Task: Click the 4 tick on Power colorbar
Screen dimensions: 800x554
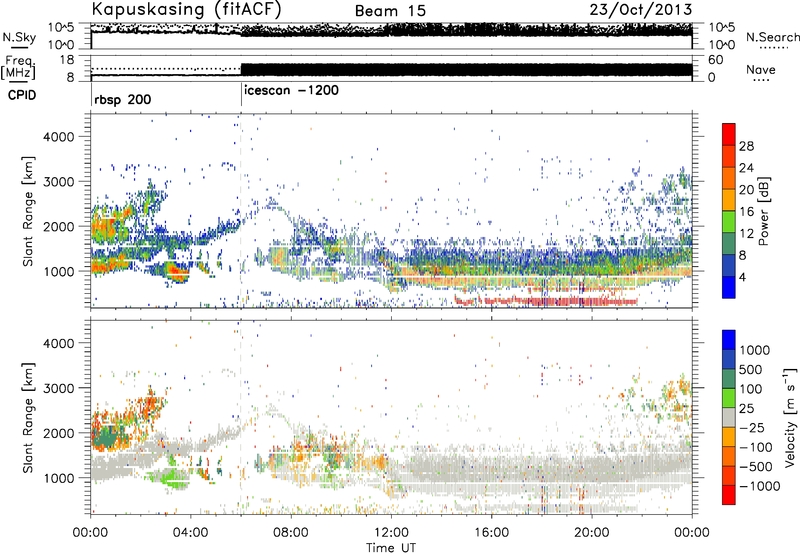Action: (742, 277)
